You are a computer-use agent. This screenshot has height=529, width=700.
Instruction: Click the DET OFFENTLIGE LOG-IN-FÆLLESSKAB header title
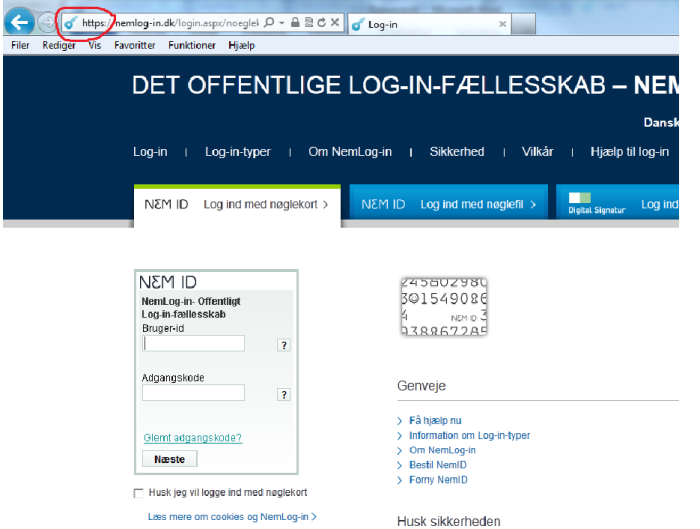coord(405,85)
